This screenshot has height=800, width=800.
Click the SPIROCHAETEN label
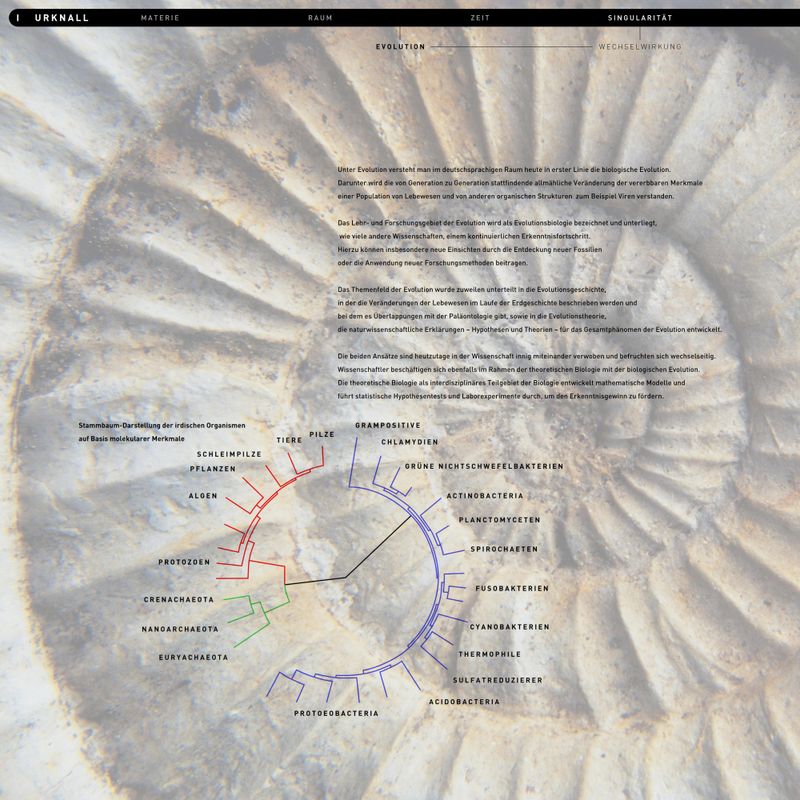point(504,549)
